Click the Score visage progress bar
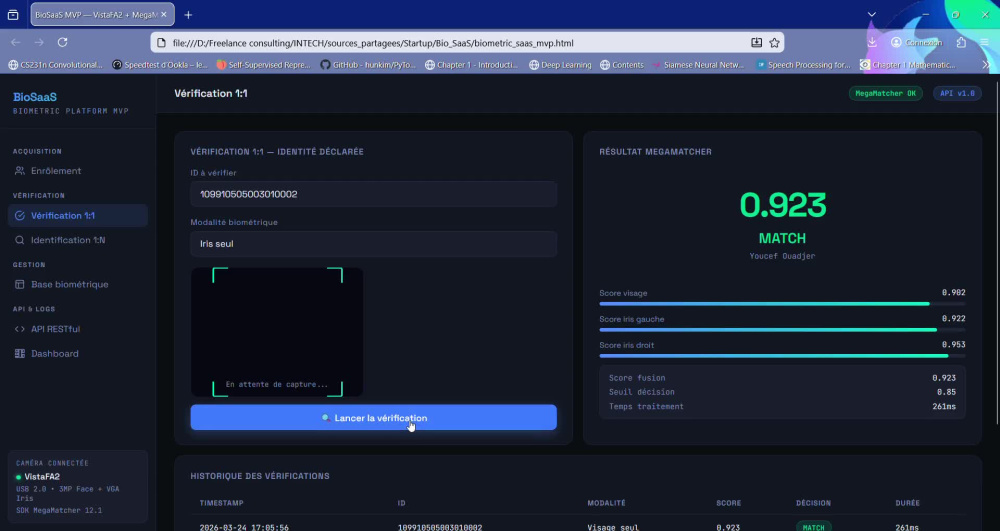 click(782, 304)
